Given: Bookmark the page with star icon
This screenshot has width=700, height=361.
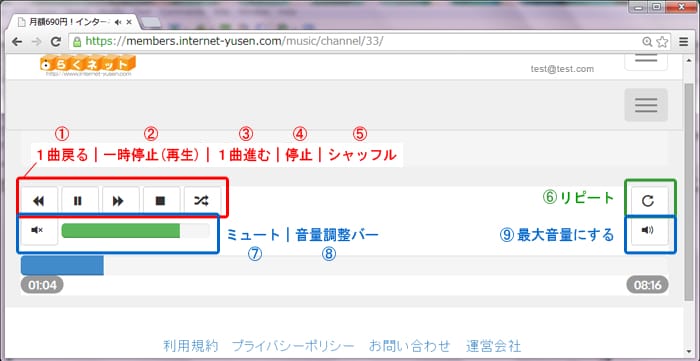Looking at the screenshot, I should (662, 42).
